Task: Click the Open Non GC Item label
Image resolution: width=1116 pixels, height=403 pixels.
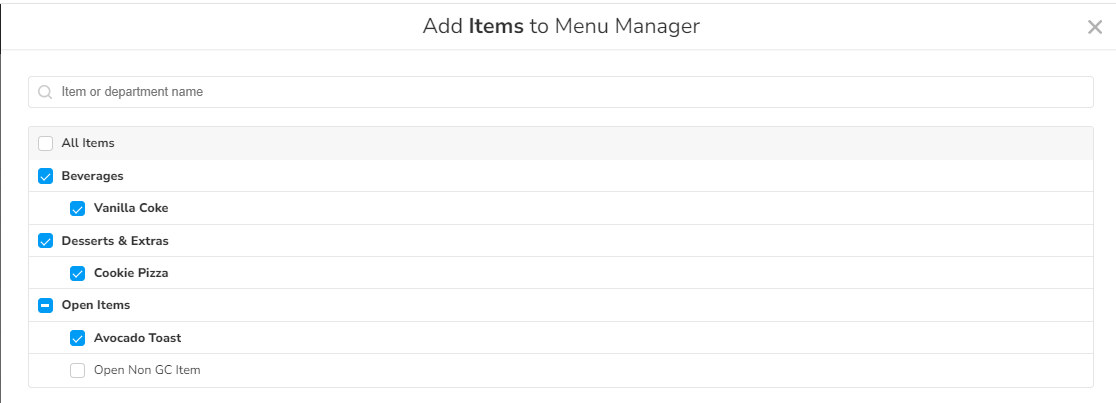Action: click(147, 370)
